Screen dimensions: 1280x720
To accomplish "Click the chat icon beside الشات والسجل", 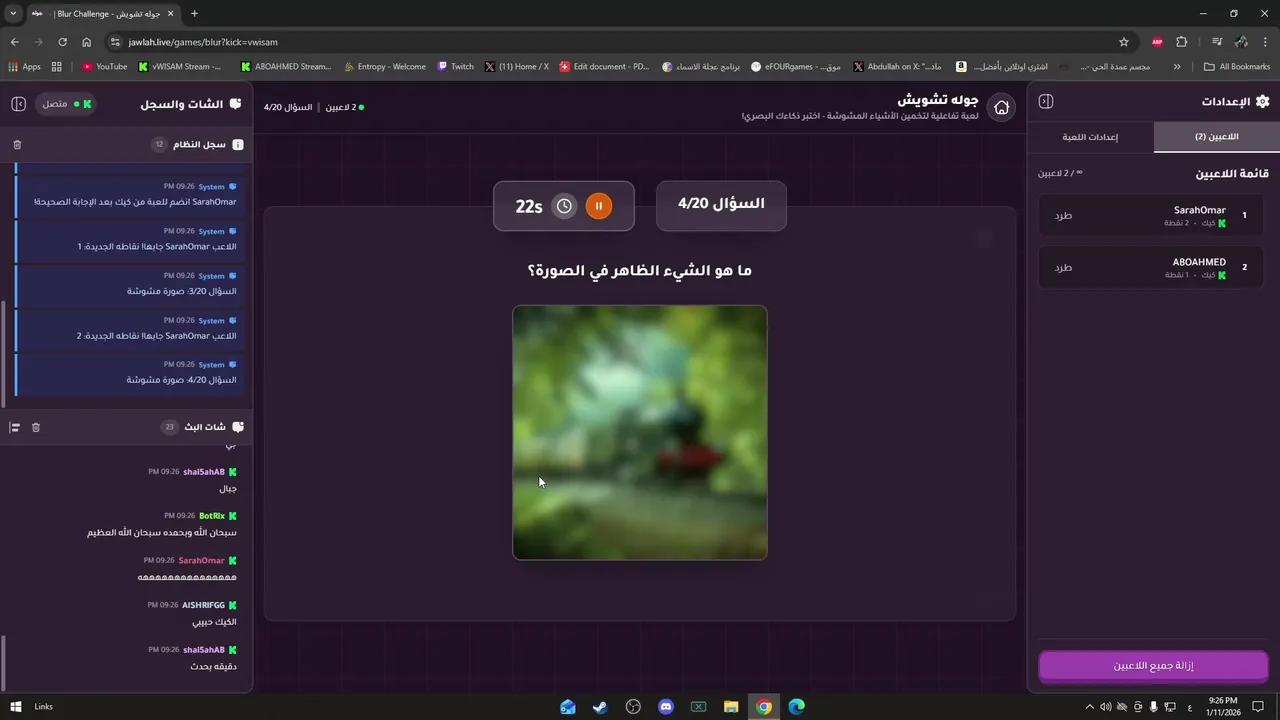I will [236, 104].
